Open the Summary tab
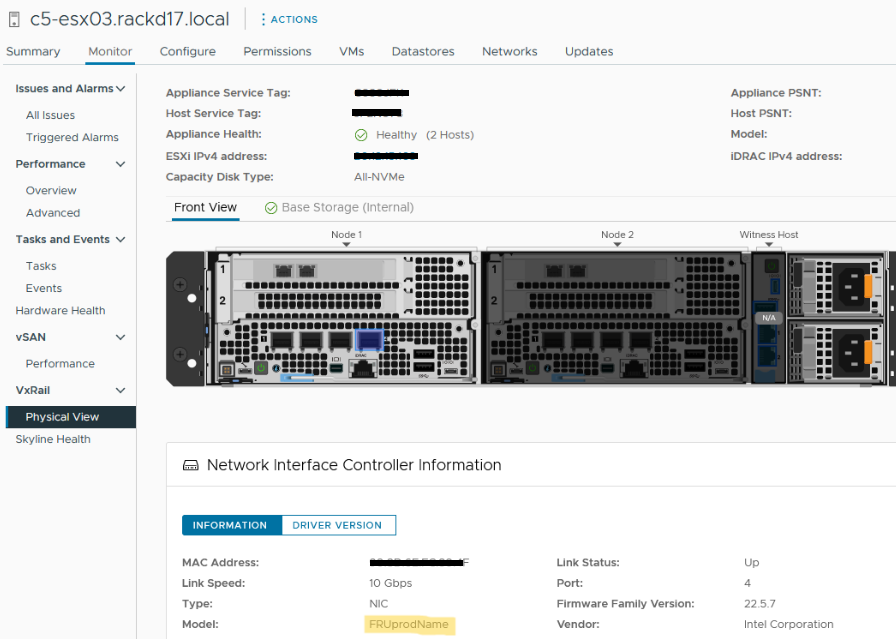The height and width of the screenshot is (639, 896). [x=33, y=51]
